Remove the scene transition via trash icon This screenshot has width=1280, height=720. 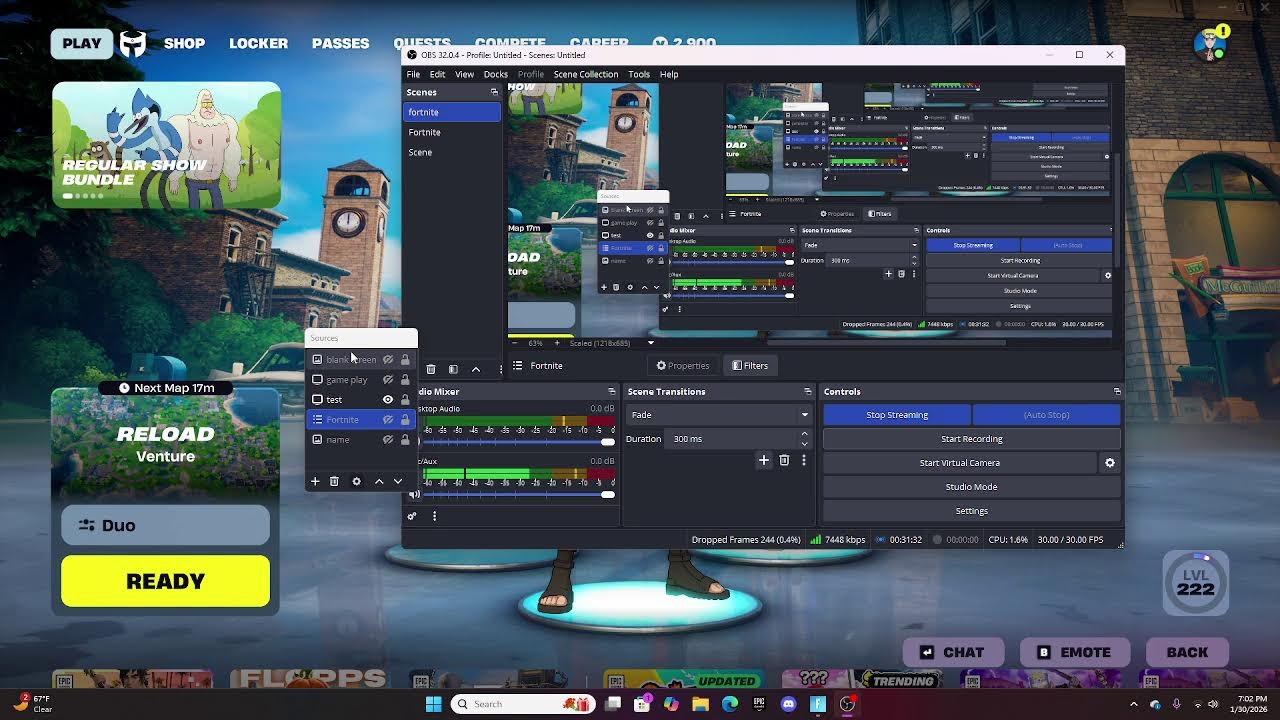tap(784, 460)
